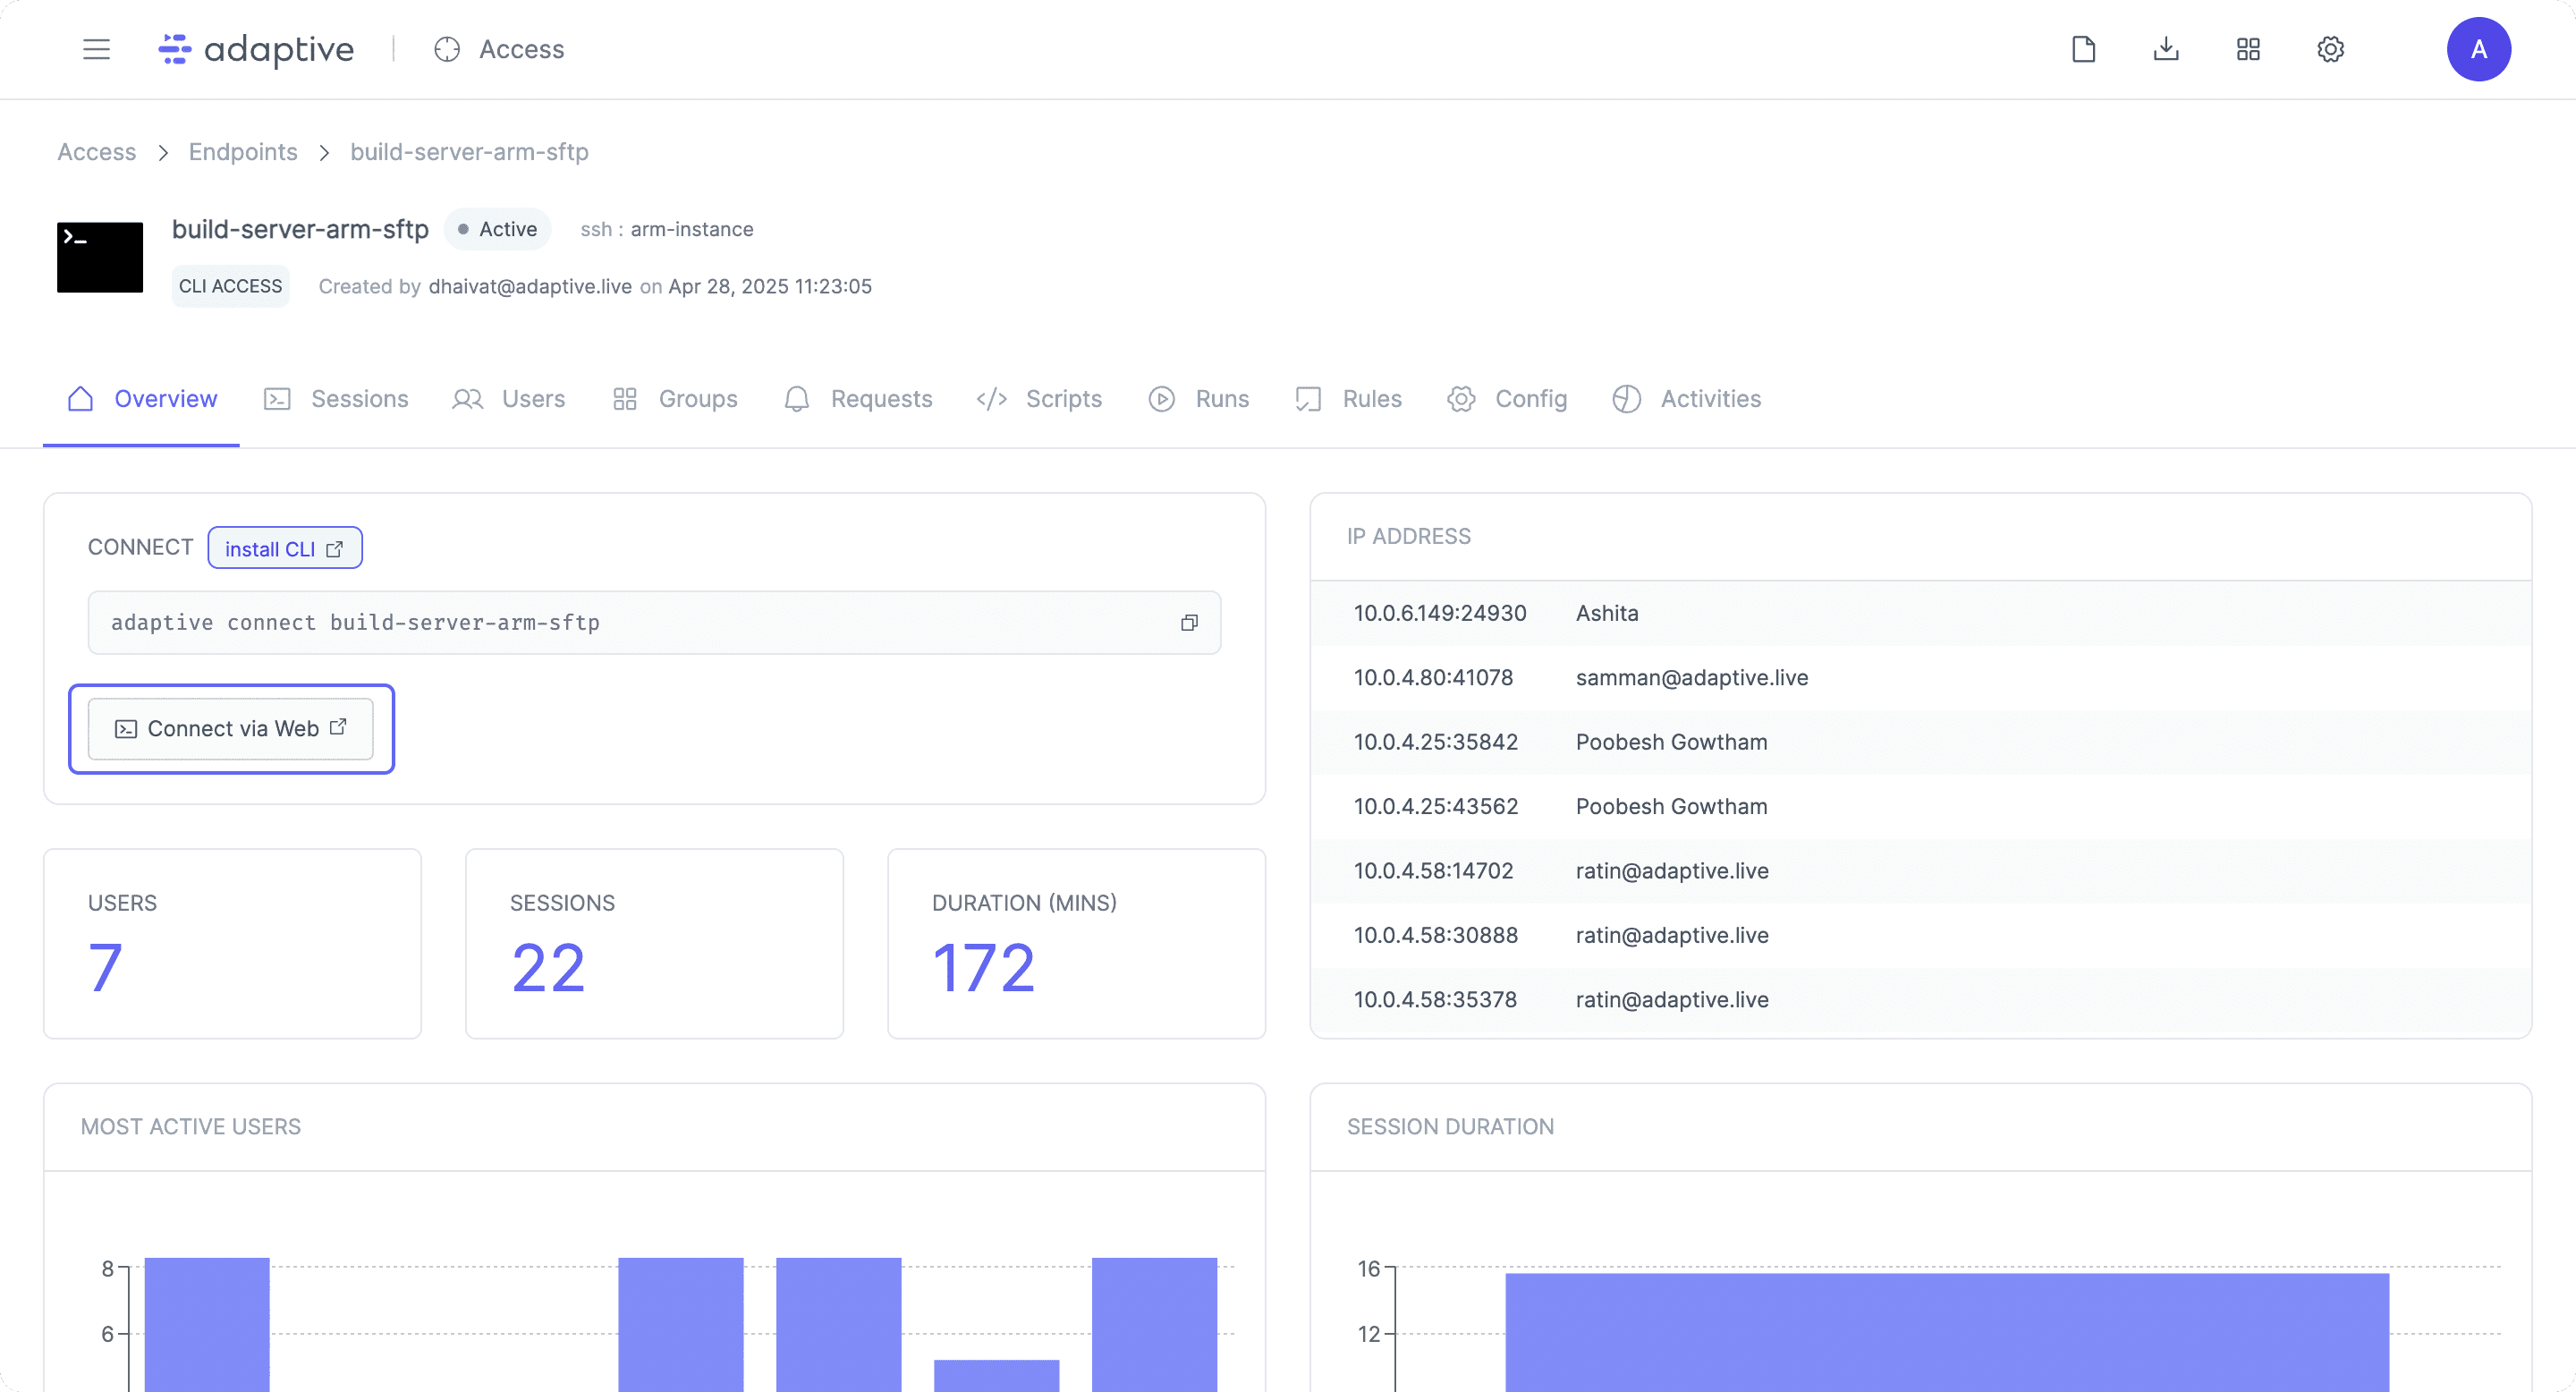Go to Access breadcrumb
This screenshot has width=2576, height=1392.
point(97,152)
